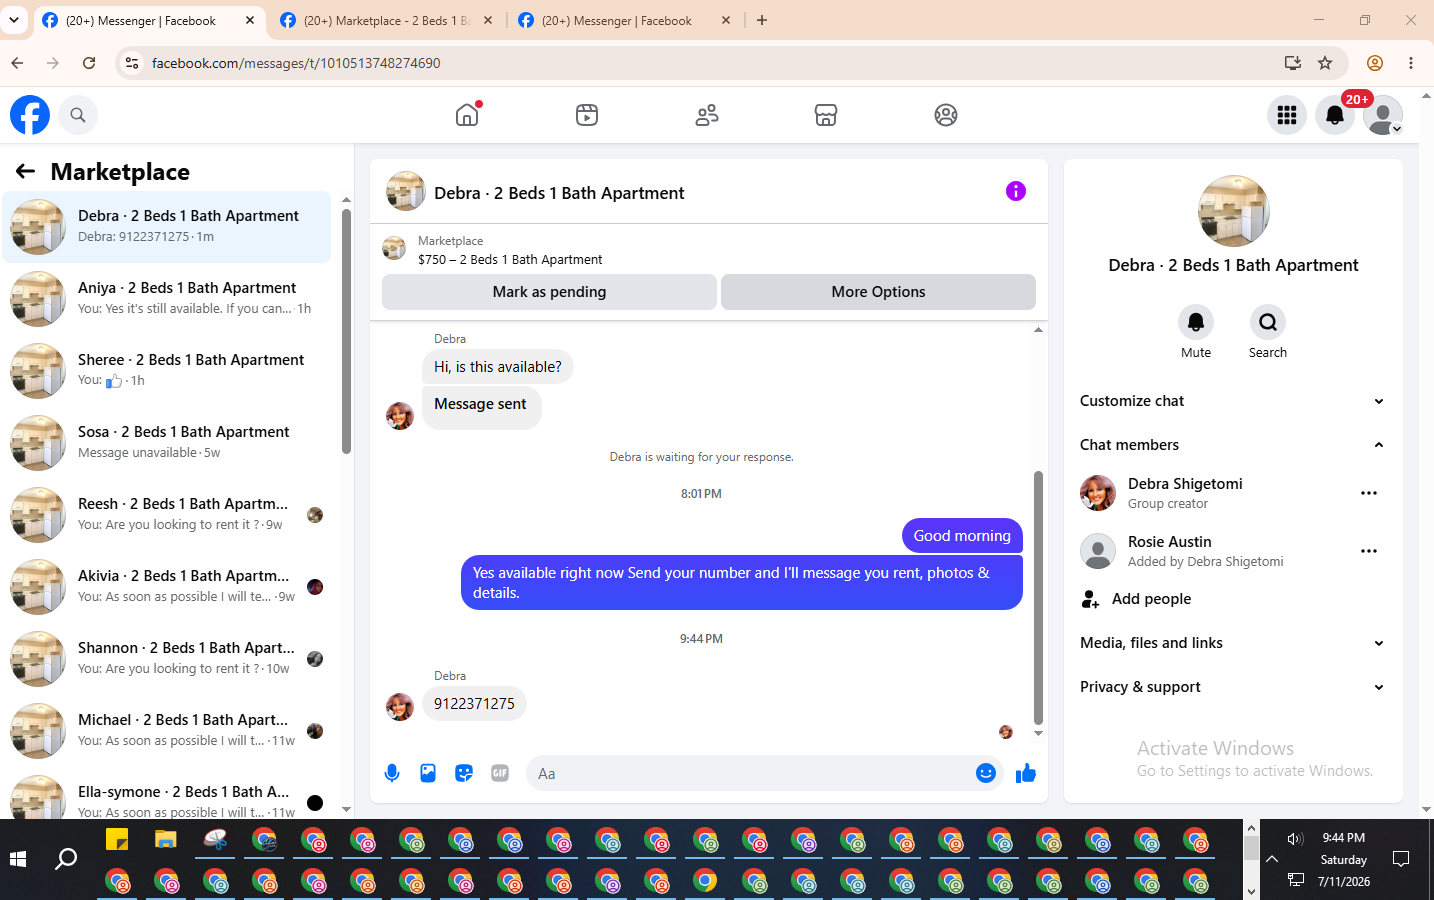Open the Reels video icon
The width and height of the screenshot is (1434, 900).
point(587,115)
